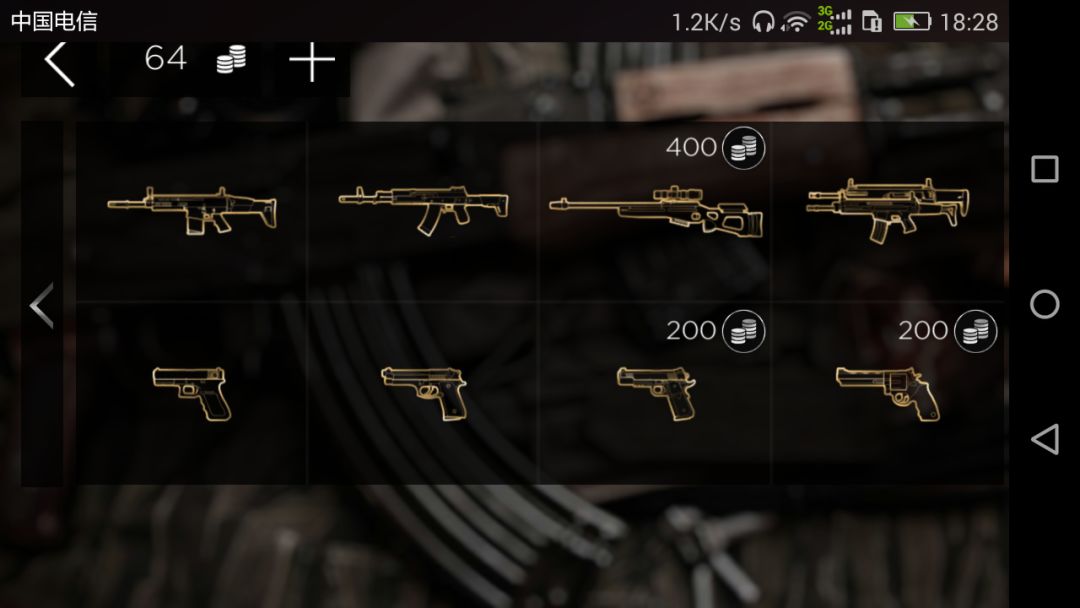Tap the Android home circle button
Viewport: 1080px width, 608px height.
(1044, 304)
